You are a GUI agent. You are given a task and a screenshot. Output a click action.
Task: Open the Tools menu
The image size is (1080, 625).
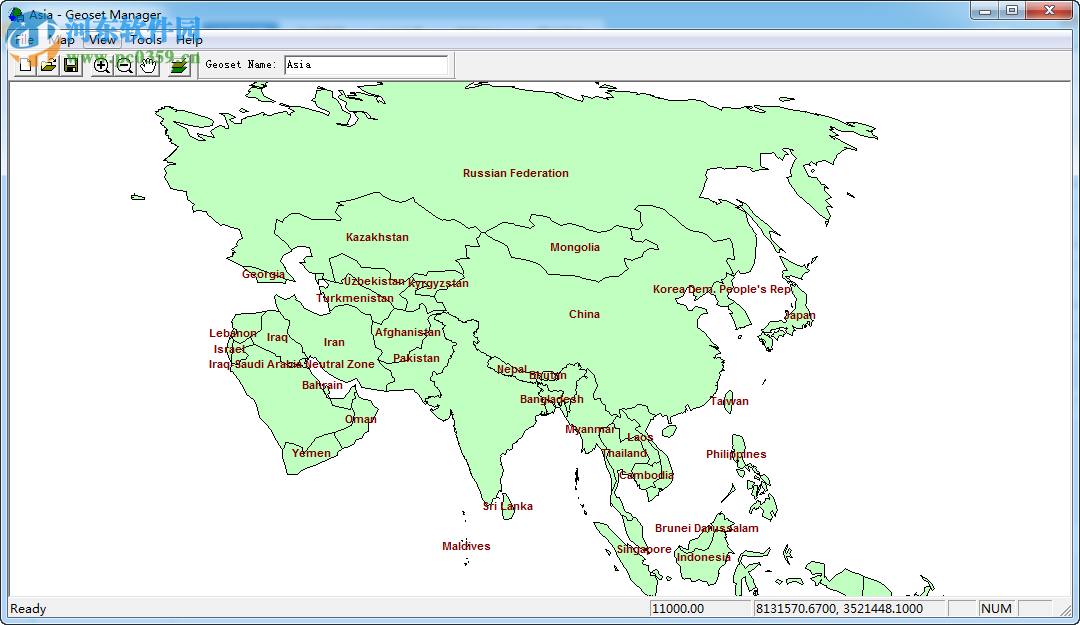click(143, 39)
